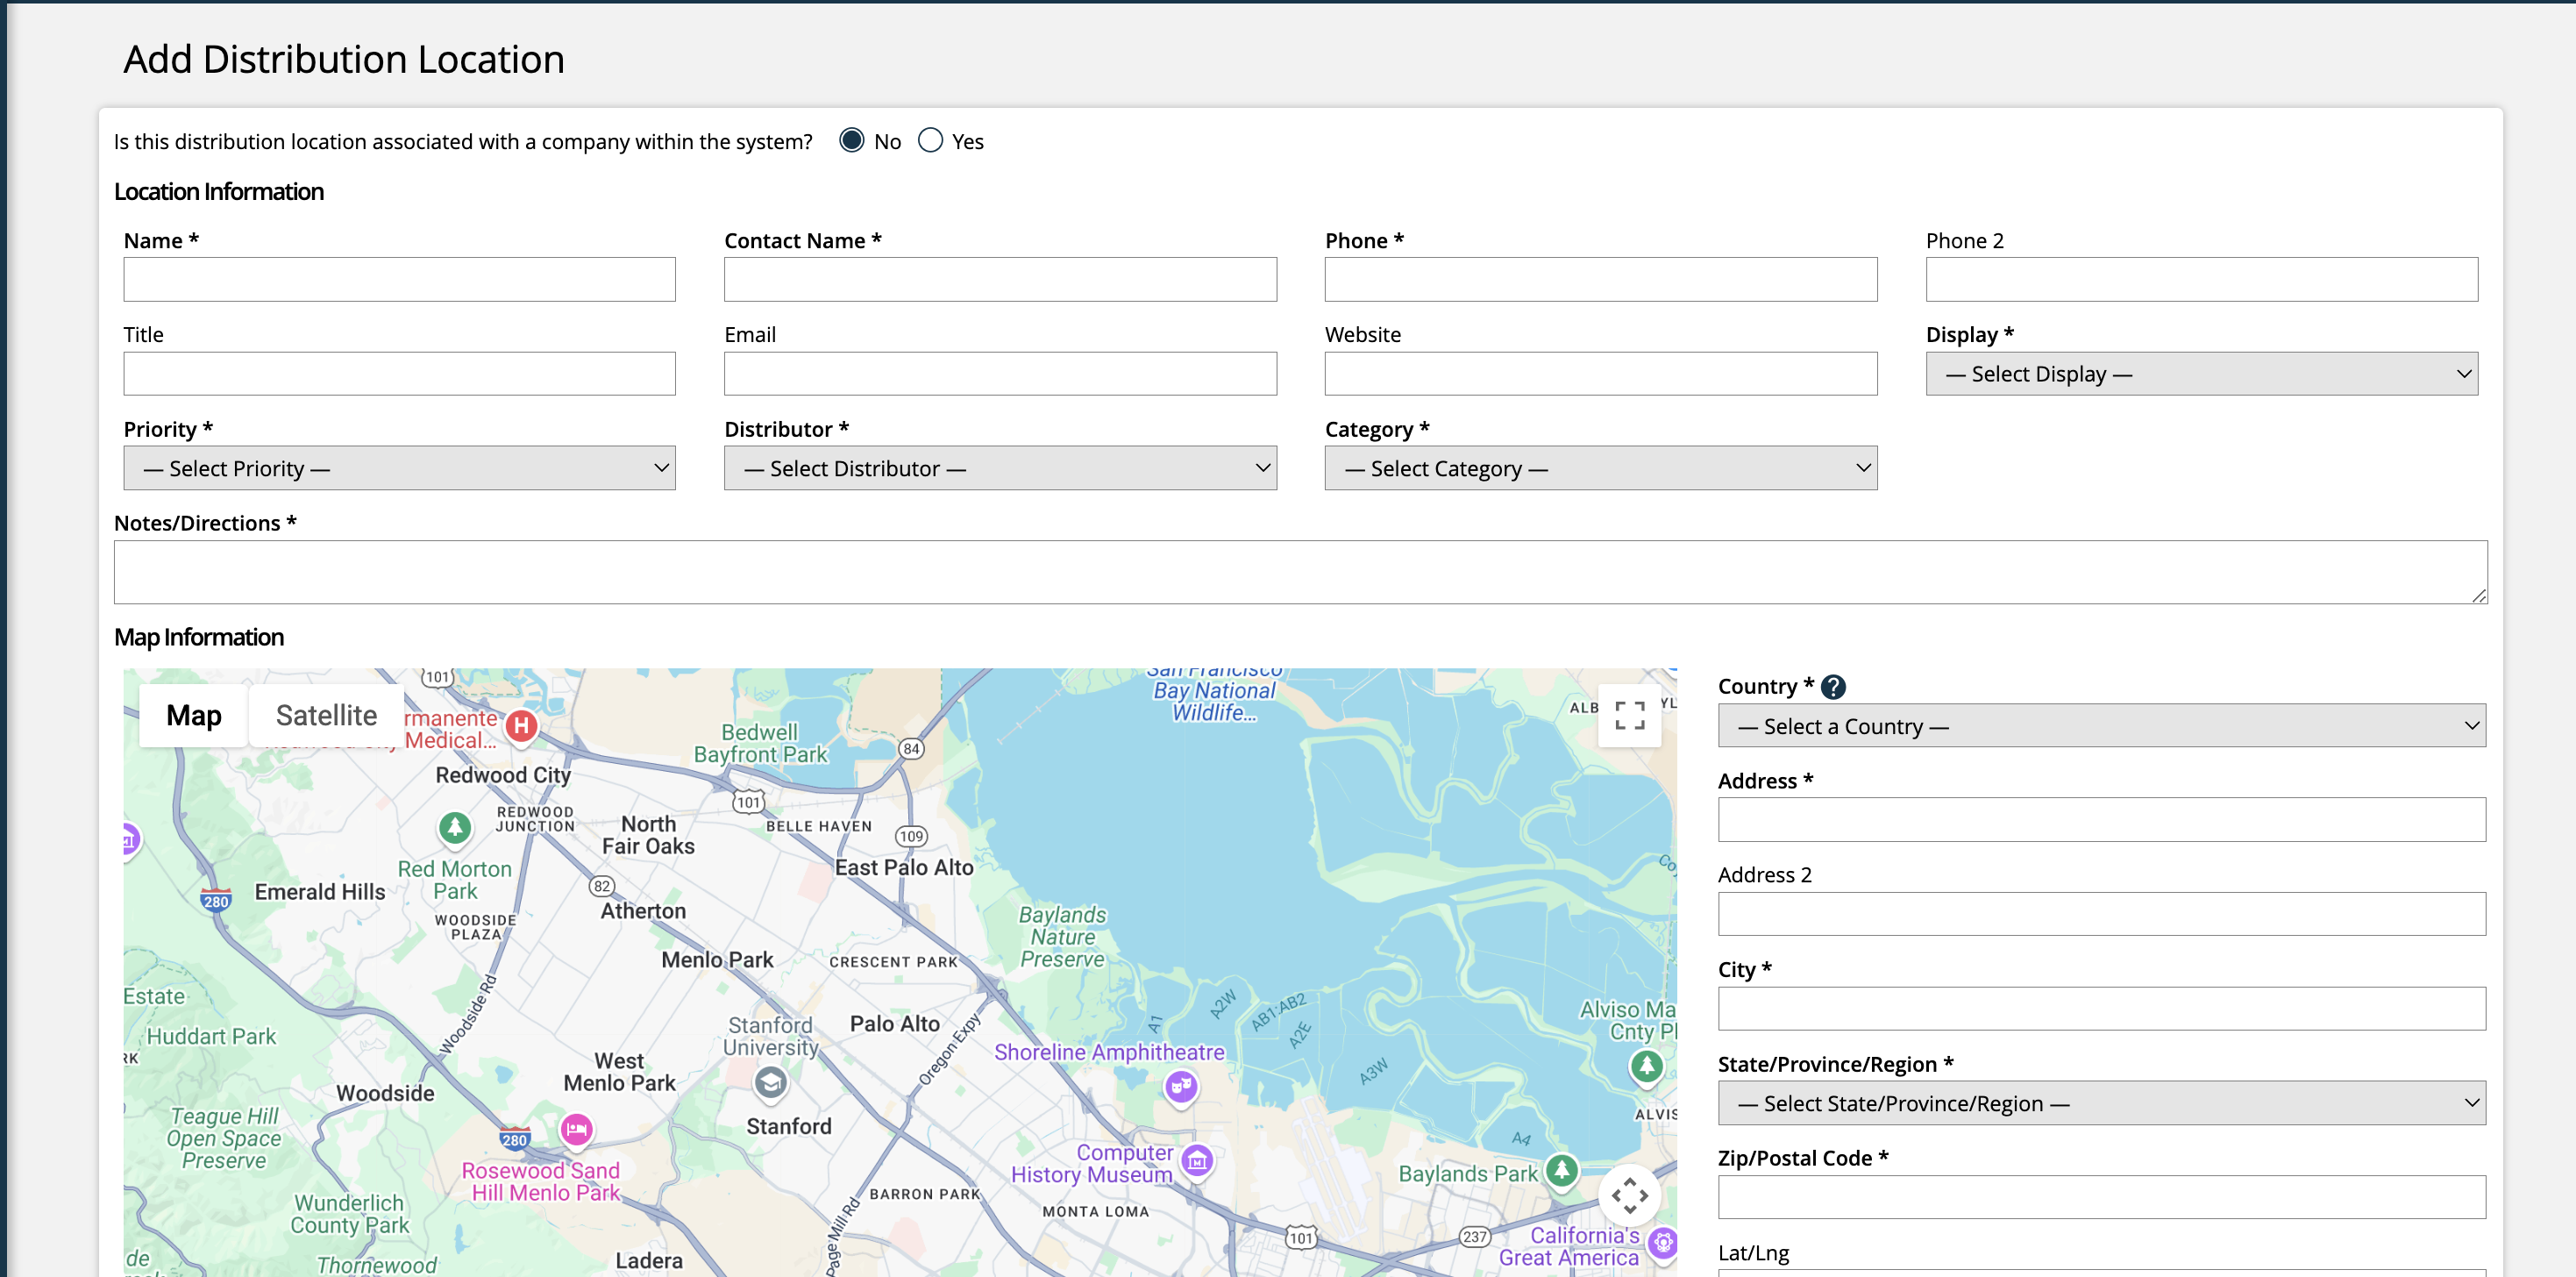Viewport: 2576px width, 1277px height.
Task: Open the Select Category dropdown
Action: pyautogui.click(x=1600, y=468)
